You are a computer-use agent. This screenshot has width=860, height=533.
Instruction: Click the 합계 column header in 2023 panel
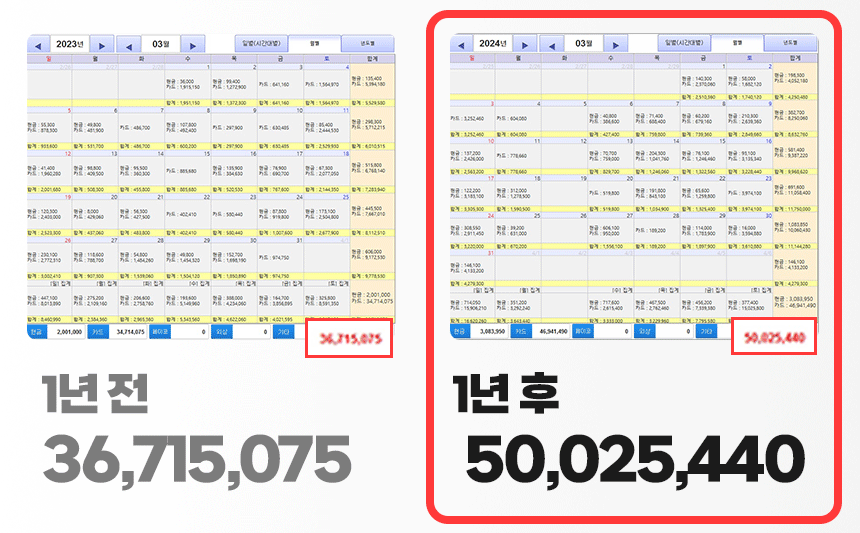pyautogui.click(x=372, y=59)
